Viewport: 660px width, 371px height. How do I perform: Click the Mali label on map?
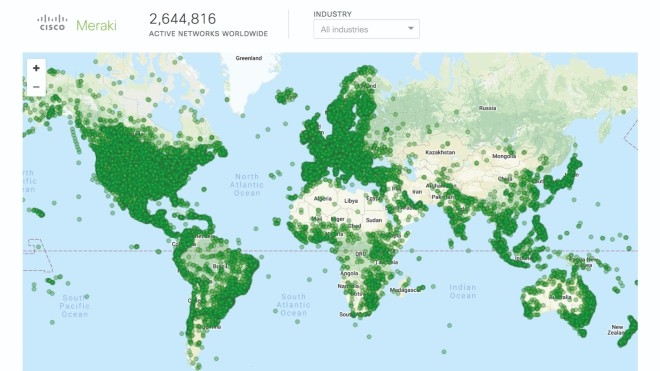[x=317, y=219]
